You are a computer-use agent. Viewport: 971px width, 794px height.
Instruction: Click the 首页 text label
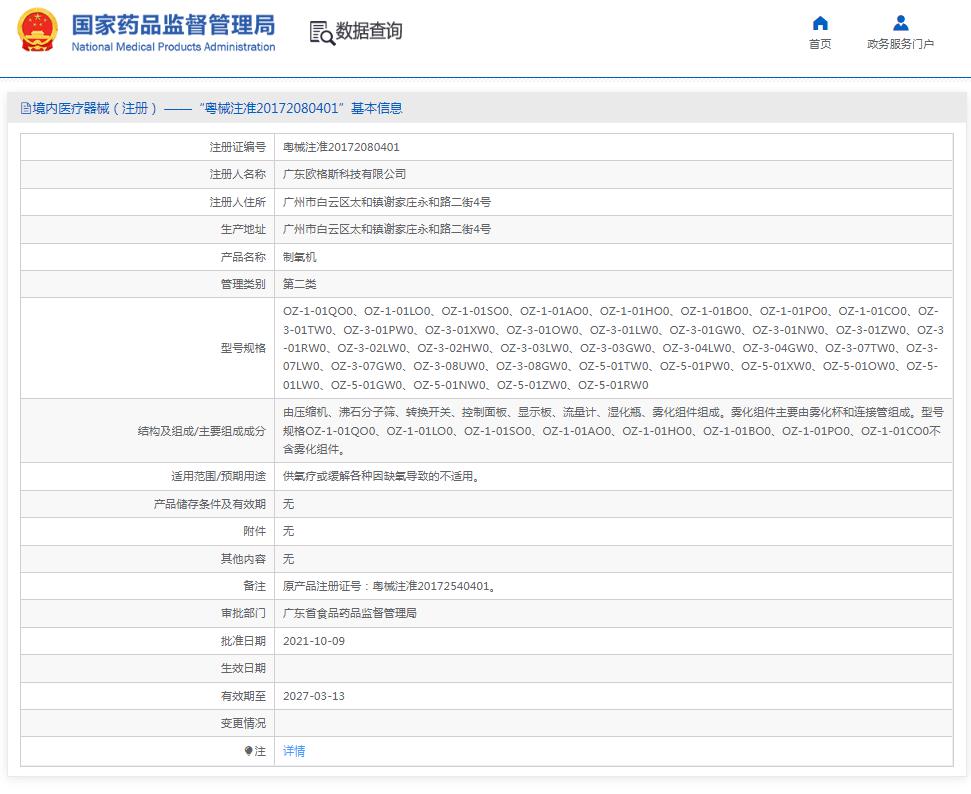pos(820,45)
